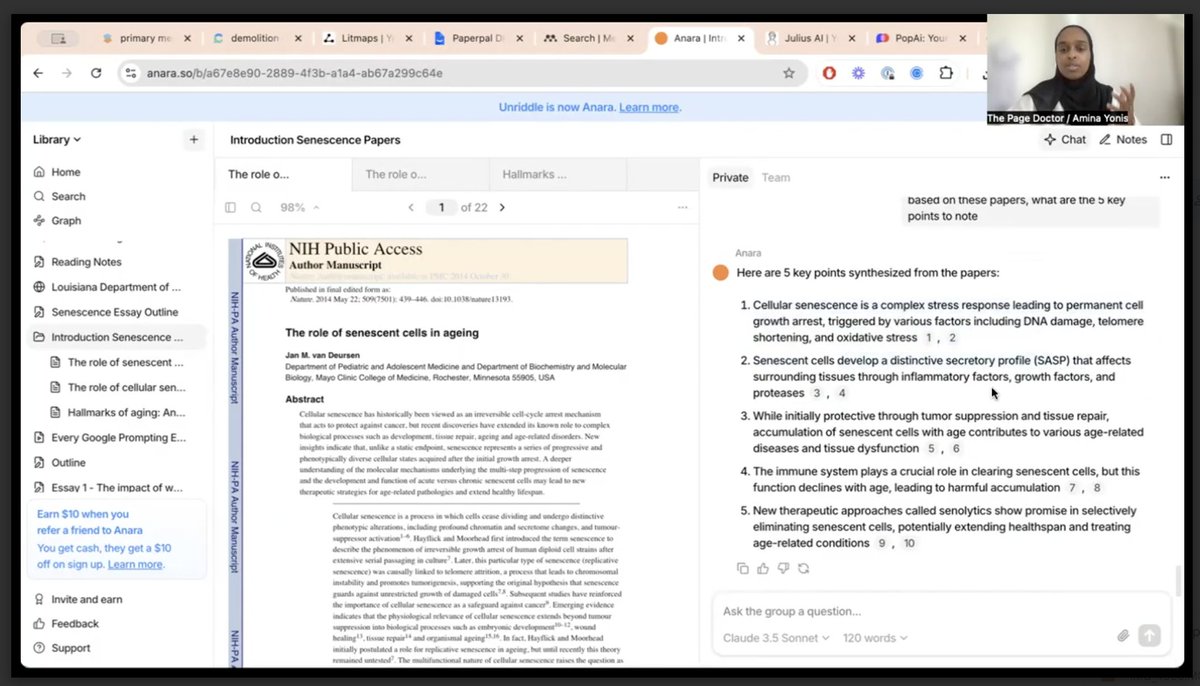Click the red circular extension icon
Image resolution: width=1200 pixels, height=686 pixels.
click(829, 73)
